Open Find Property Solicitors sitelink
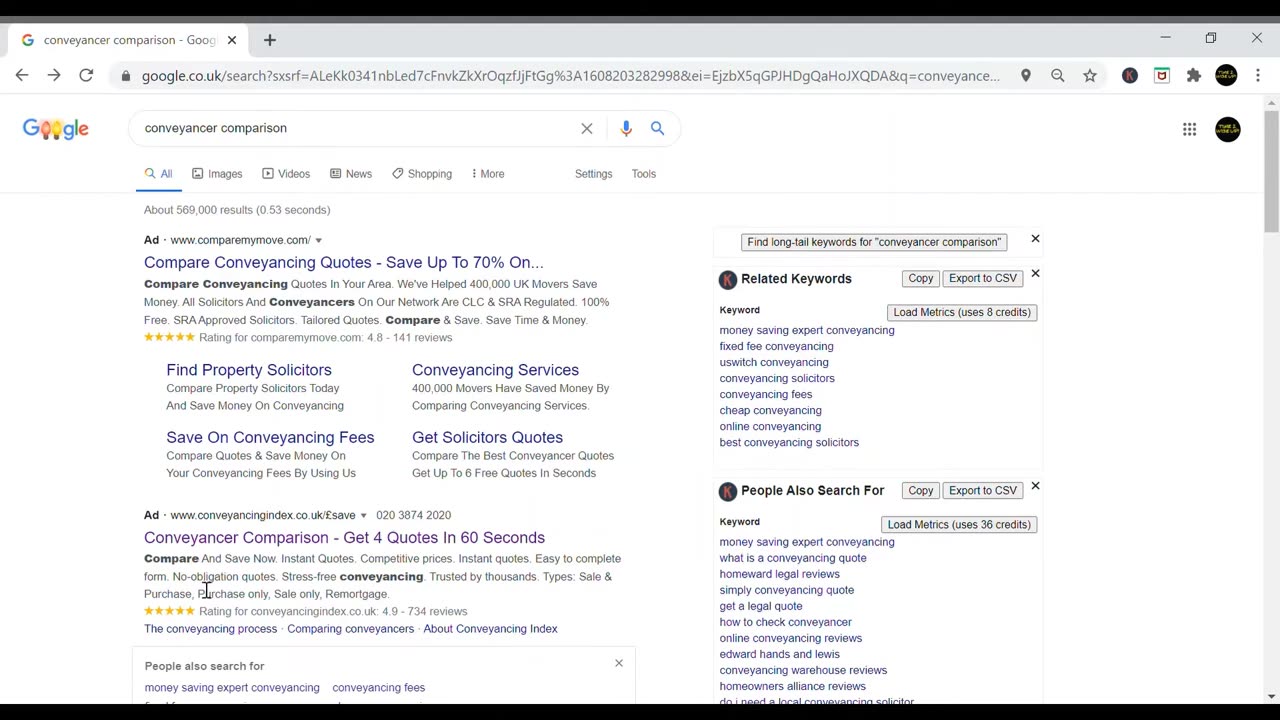This screenshot has height=720, width=1280. 249,370
